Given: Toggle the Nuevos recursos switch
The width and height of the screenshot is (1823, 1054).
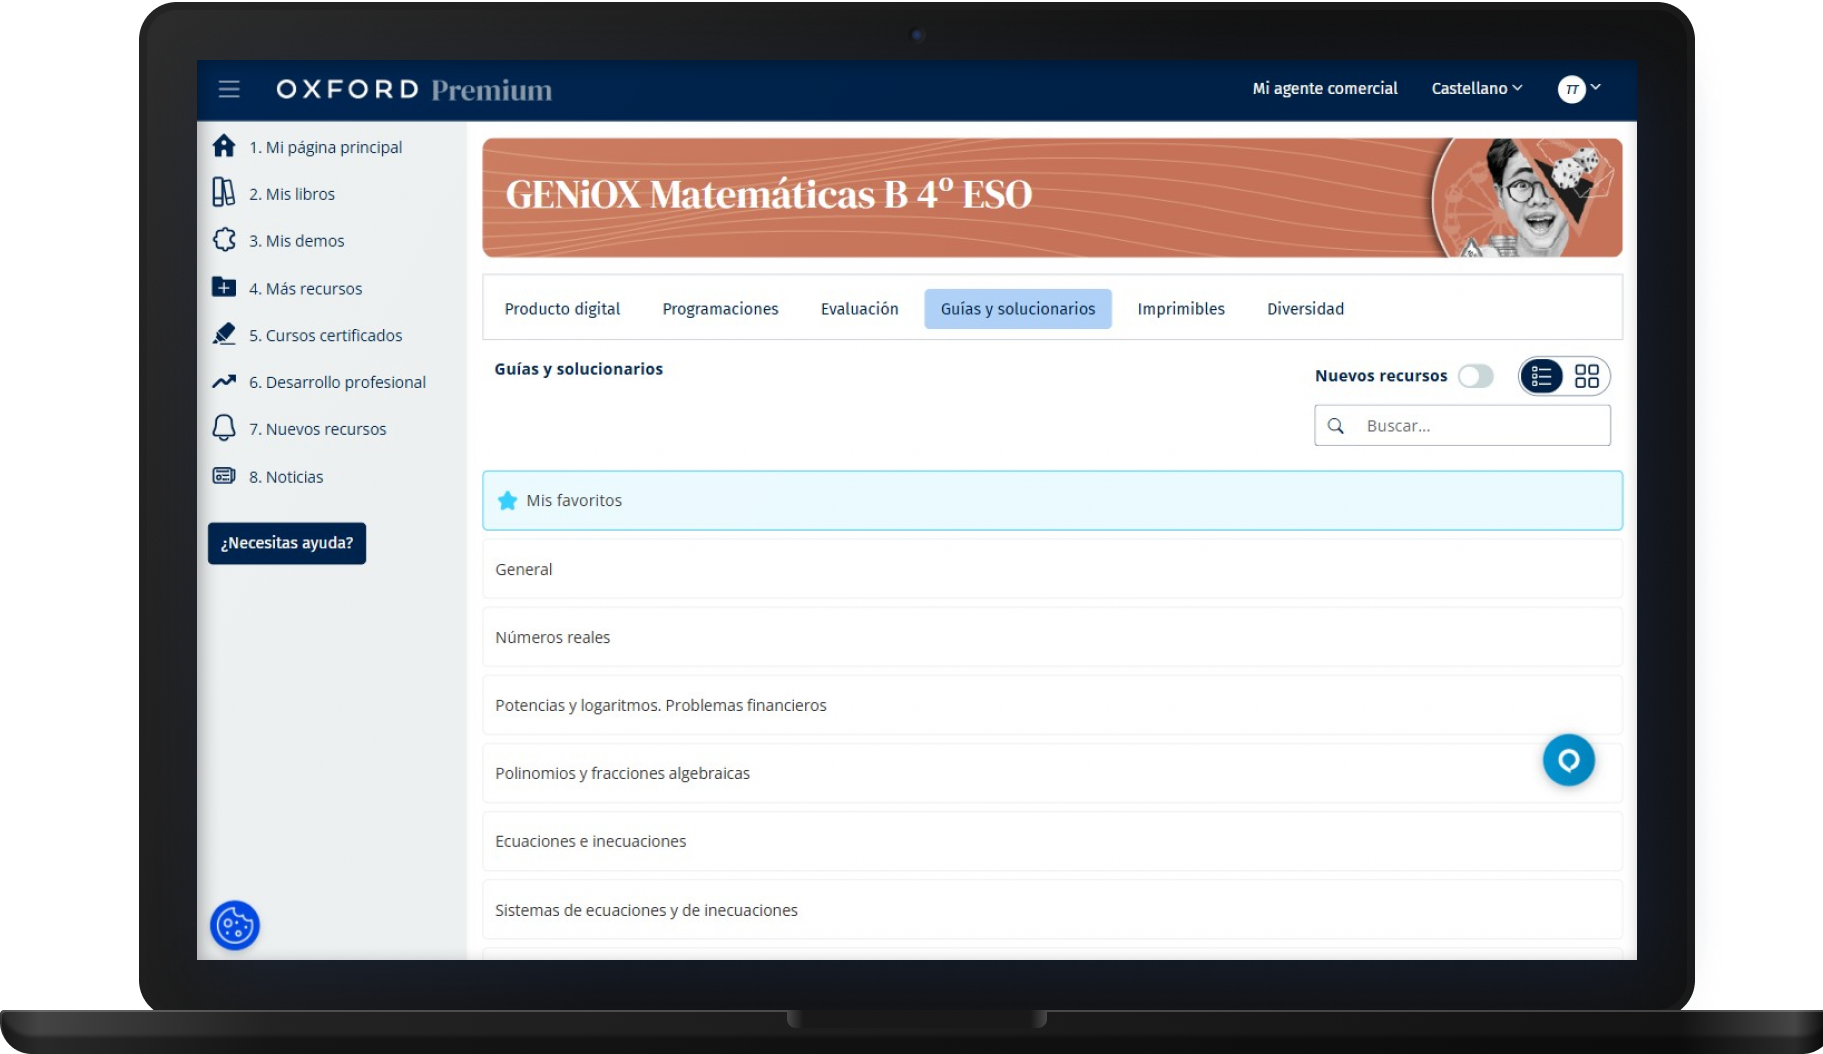Looking at the screenshot, I should (1476, 376).
